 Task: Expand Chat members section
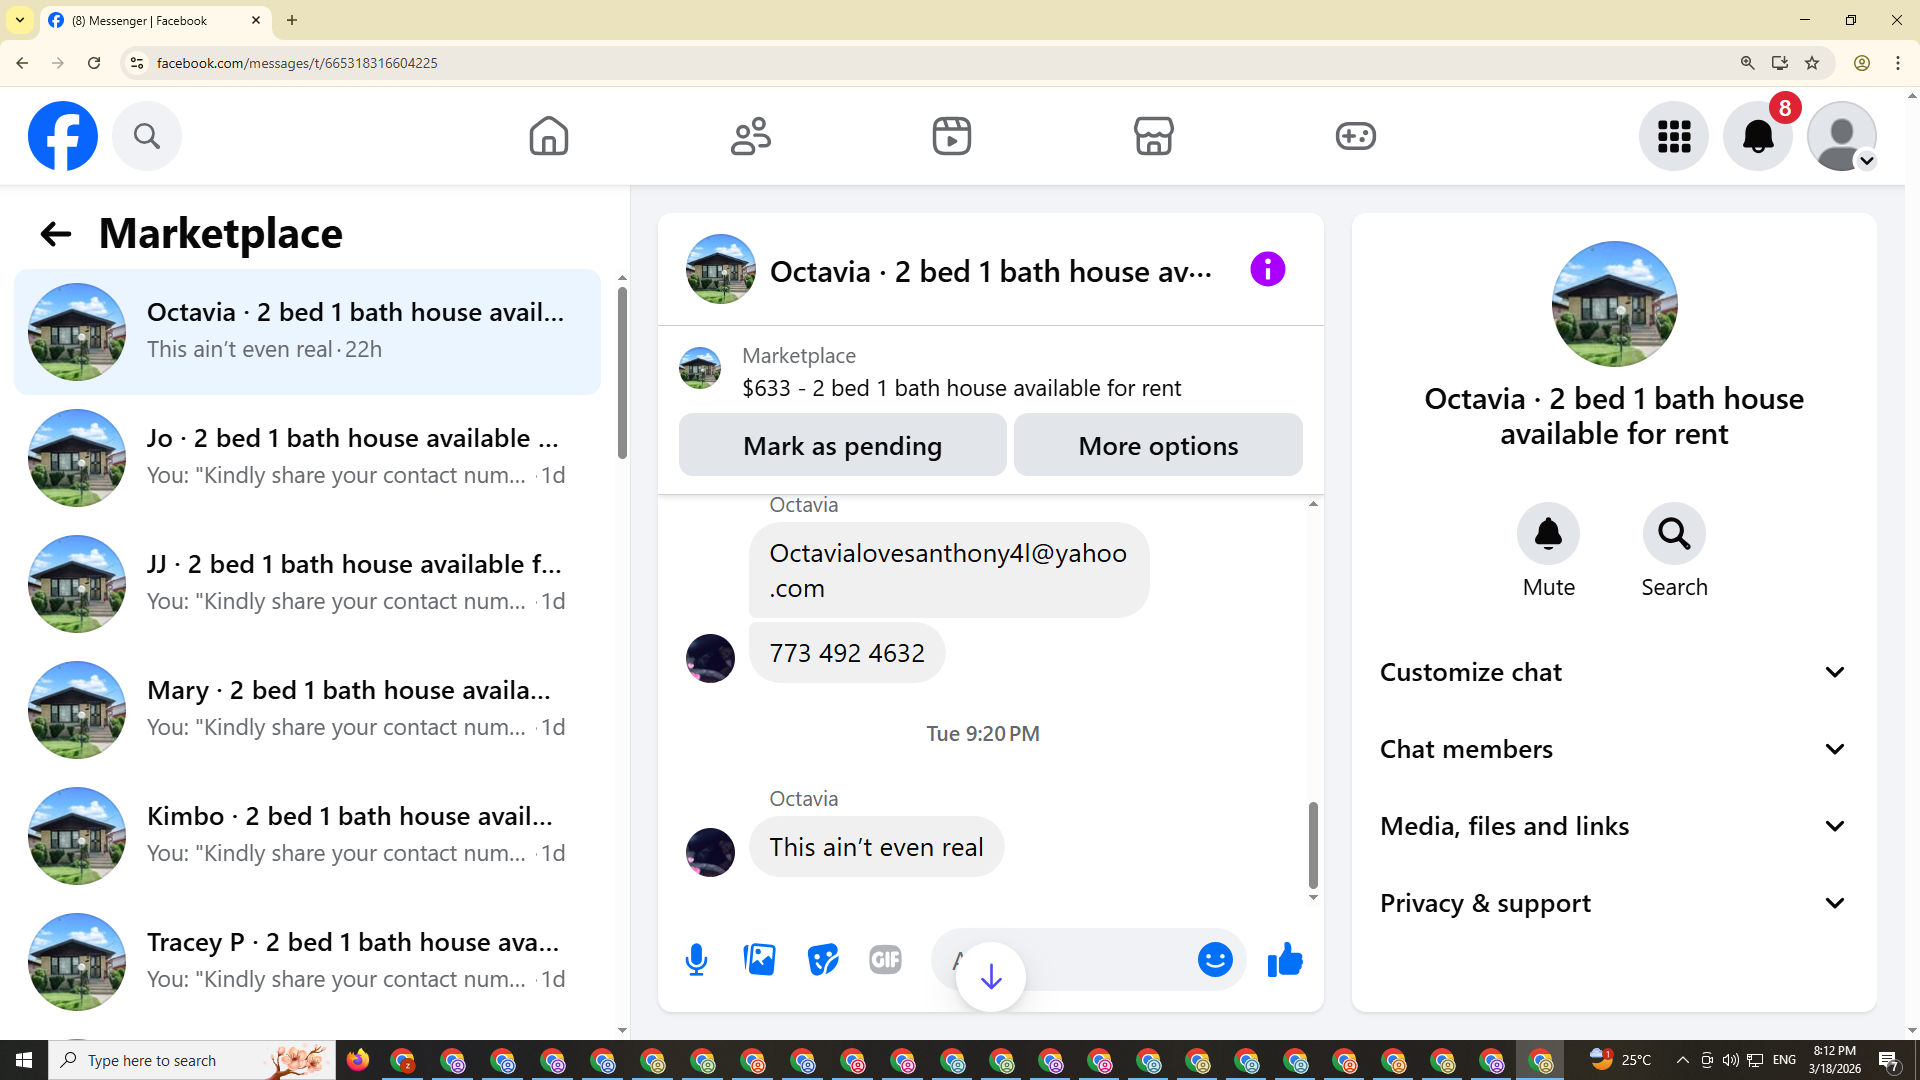point(1613,749)
